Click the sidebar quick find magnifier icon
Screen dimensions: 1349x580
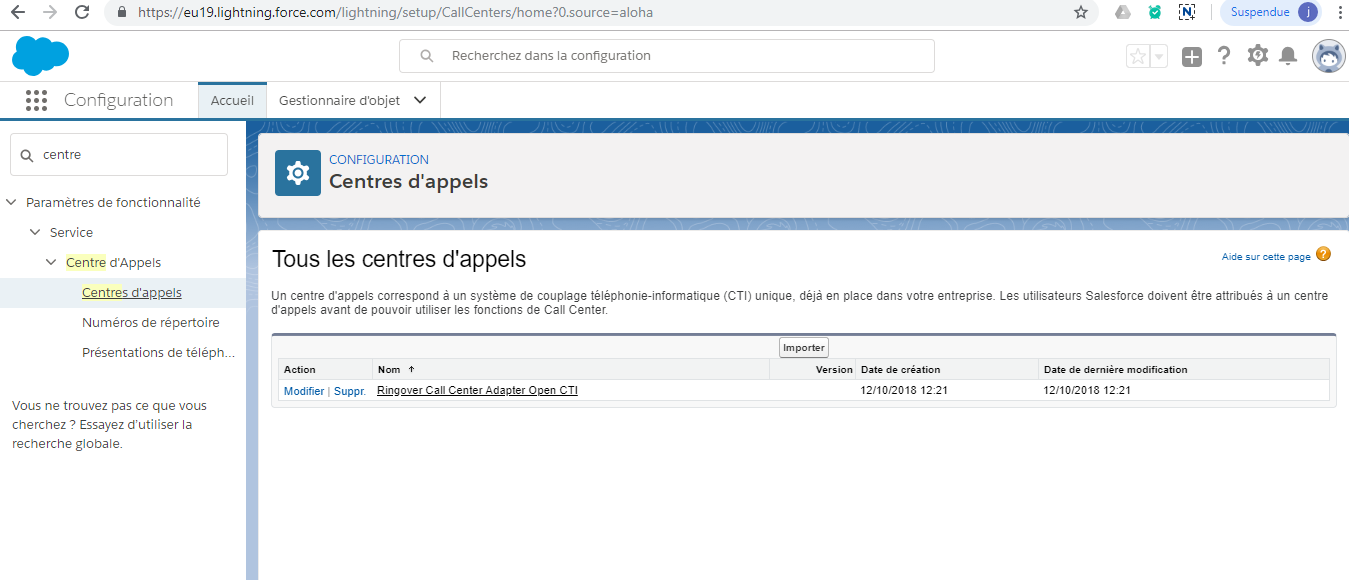[x=27, y=155]
